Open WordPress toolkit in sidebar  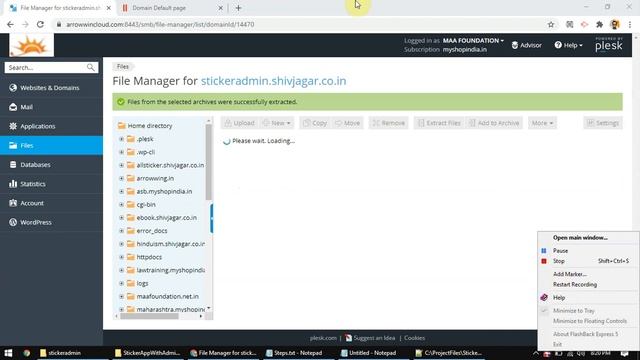coord(51,222)
